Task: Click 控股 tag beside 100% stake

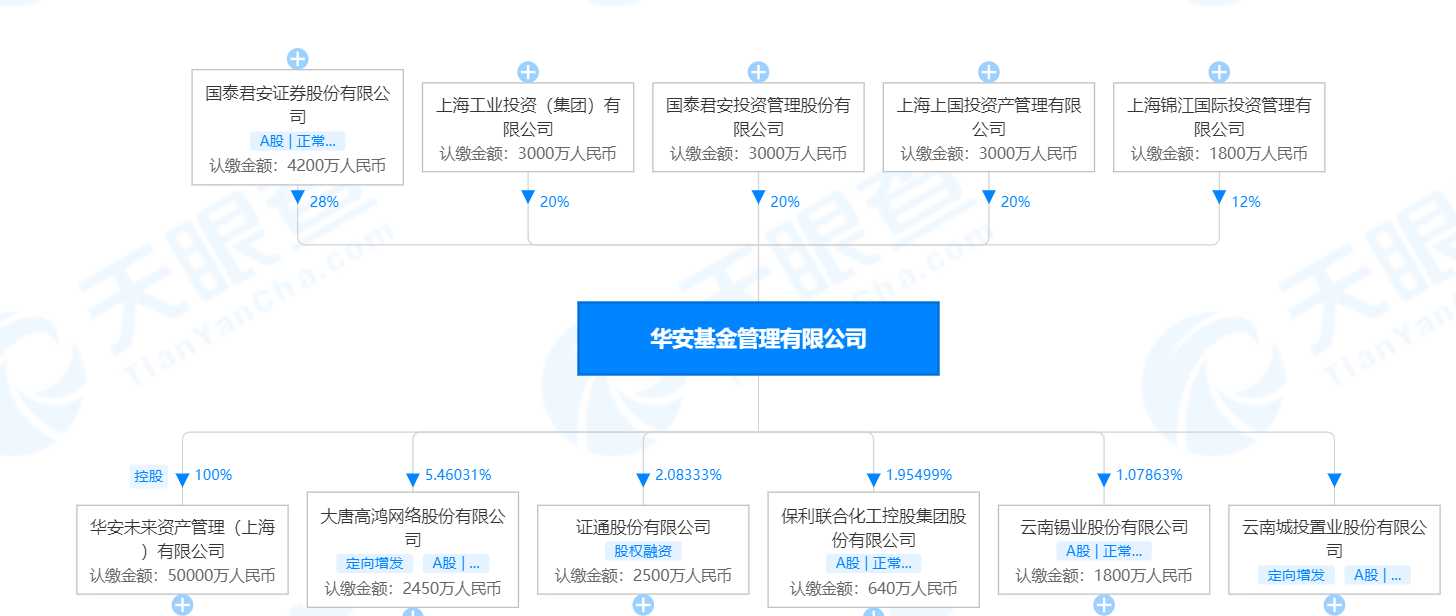Action: (x=148, y=476)
